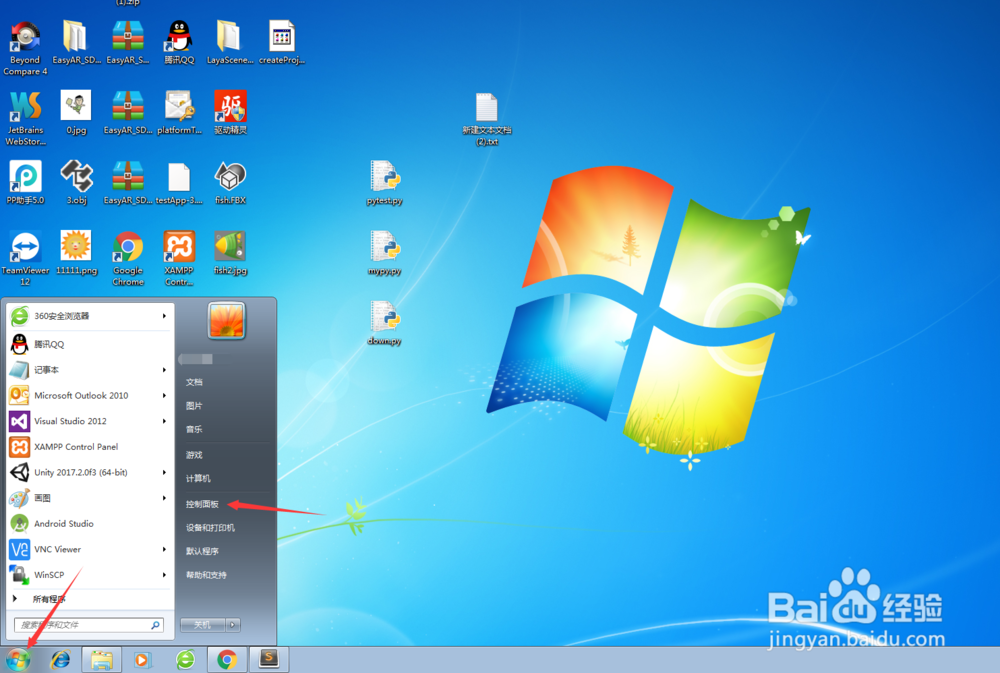Click the search magnifier icon in Start menu

click(155, 625)
